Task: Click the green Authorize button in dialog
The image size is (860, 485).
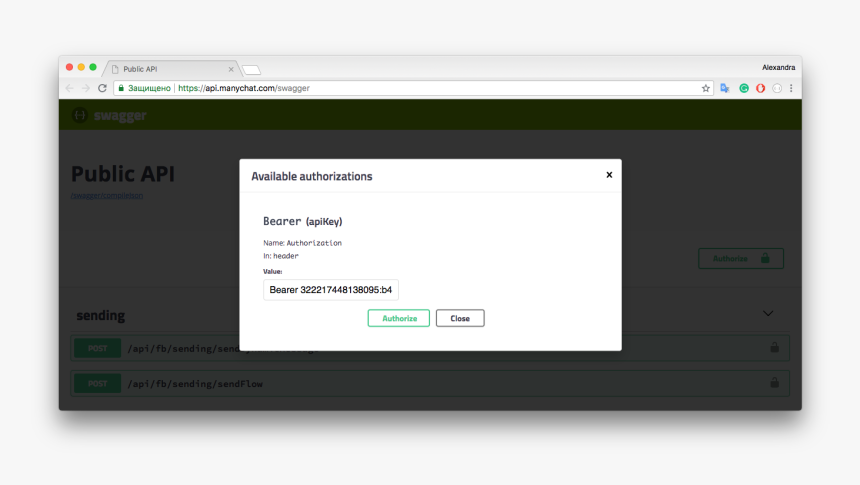Action: coord(398,318)
